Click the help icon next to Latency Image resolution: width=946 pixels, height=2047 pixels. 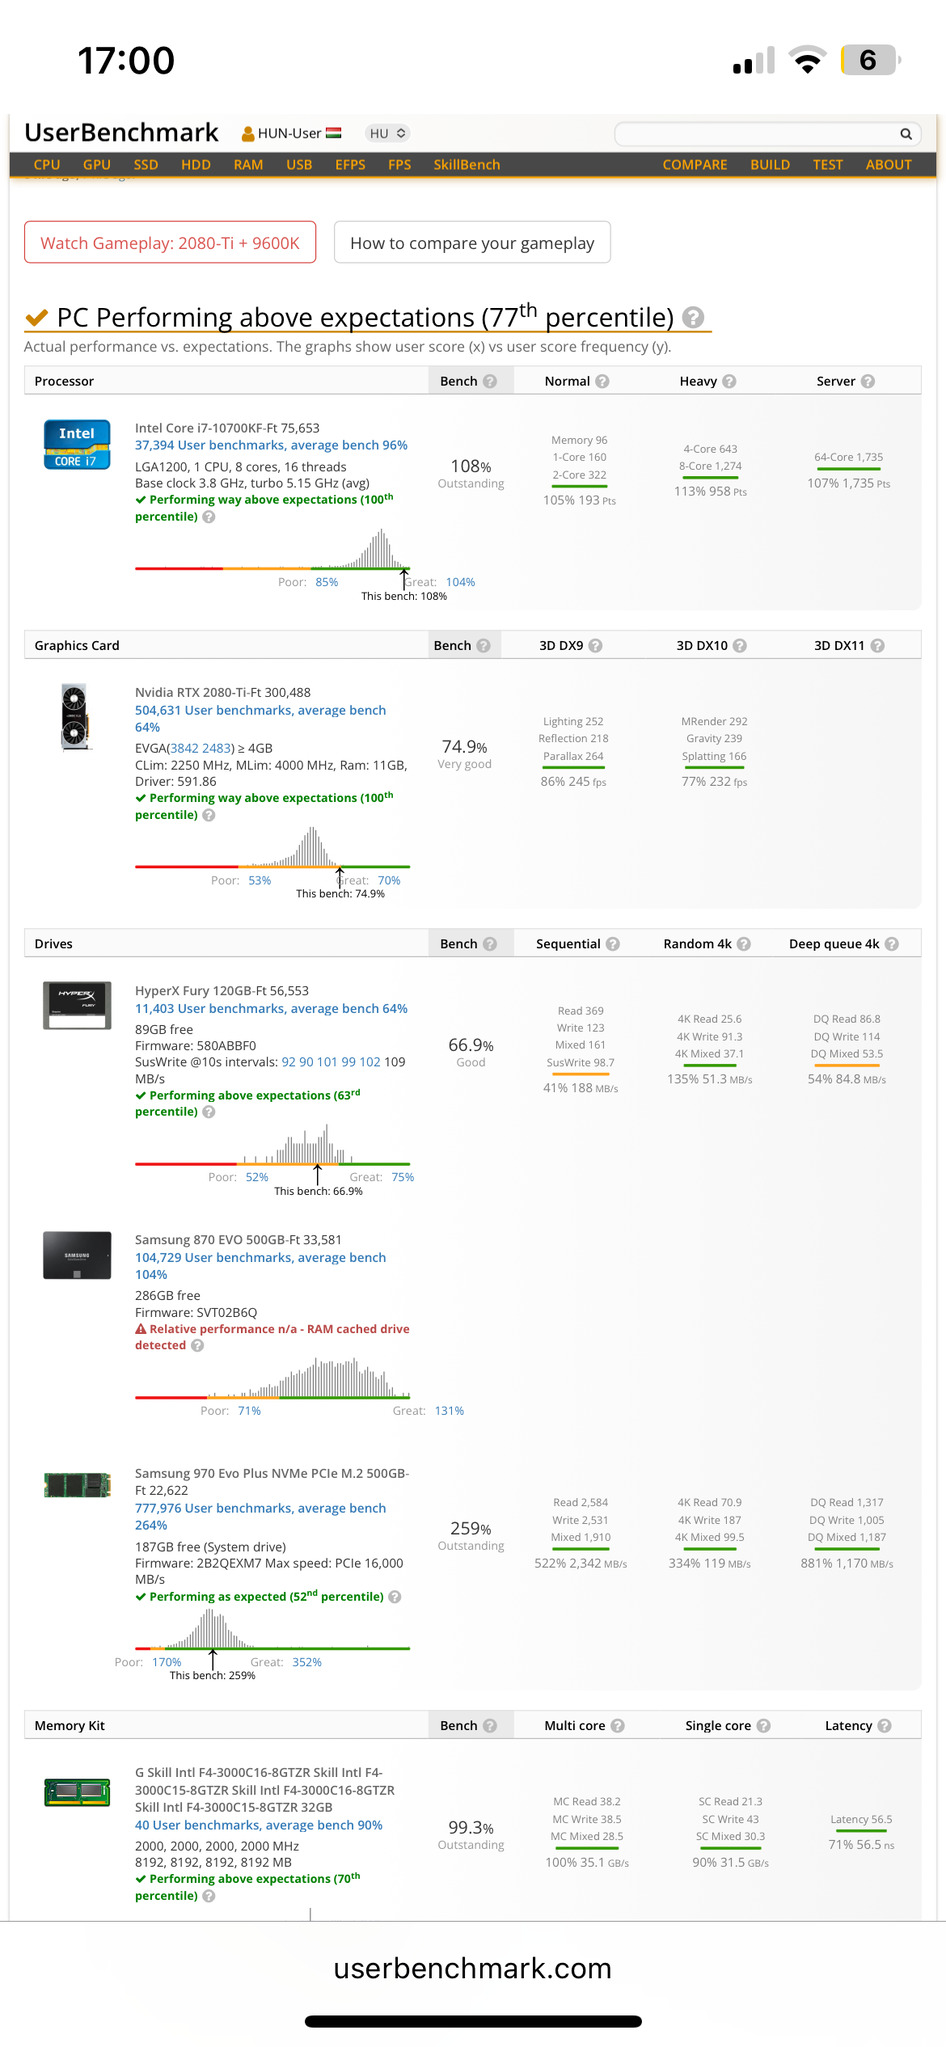coord(884,1726)
